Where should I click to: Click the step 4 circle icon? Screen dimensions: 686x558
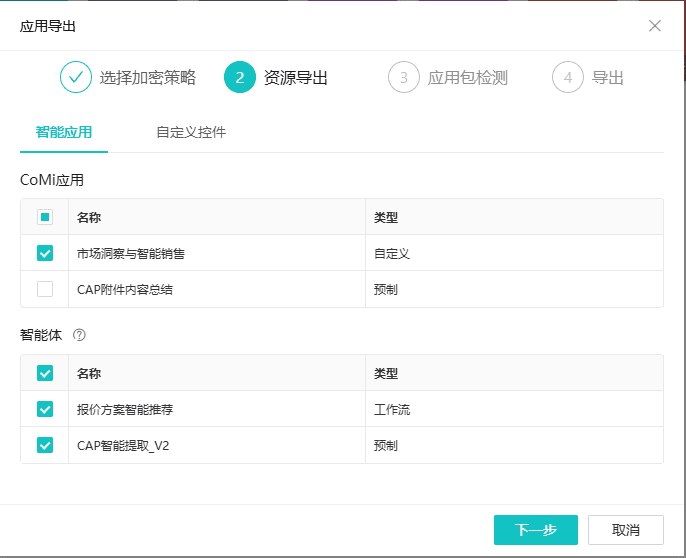pyautogui.click(x=568, y=77)
